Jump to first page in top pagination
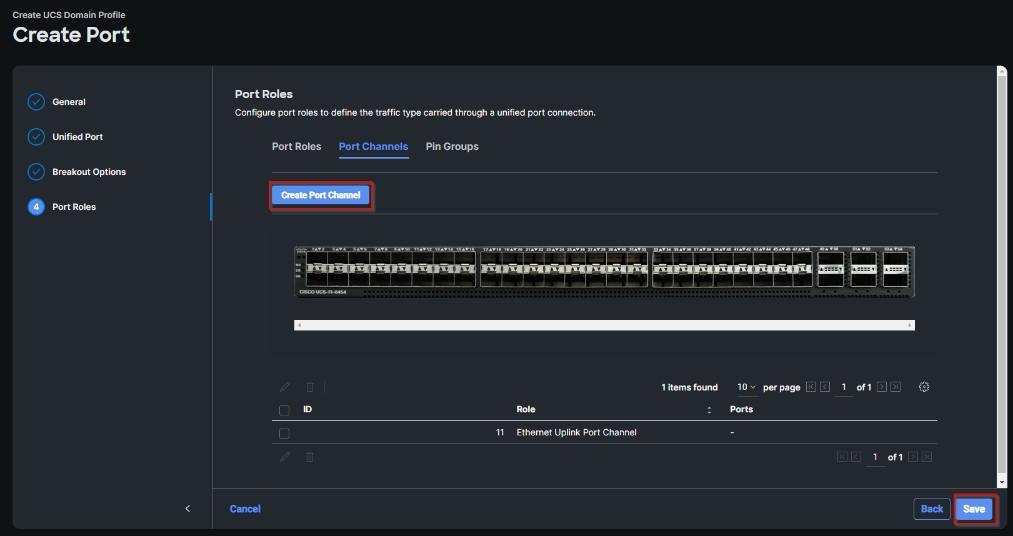 tap(811, 387)
